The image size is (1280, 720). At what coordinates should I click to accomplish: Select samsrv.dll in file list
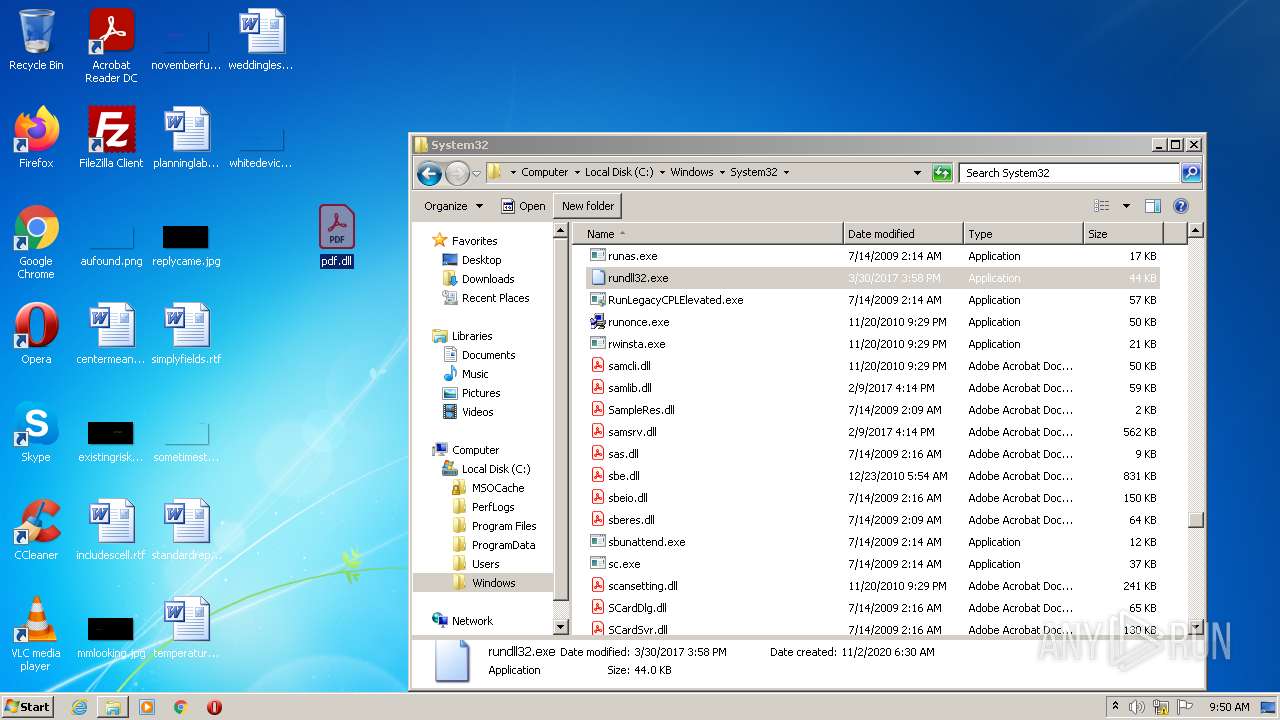(873, 432)
